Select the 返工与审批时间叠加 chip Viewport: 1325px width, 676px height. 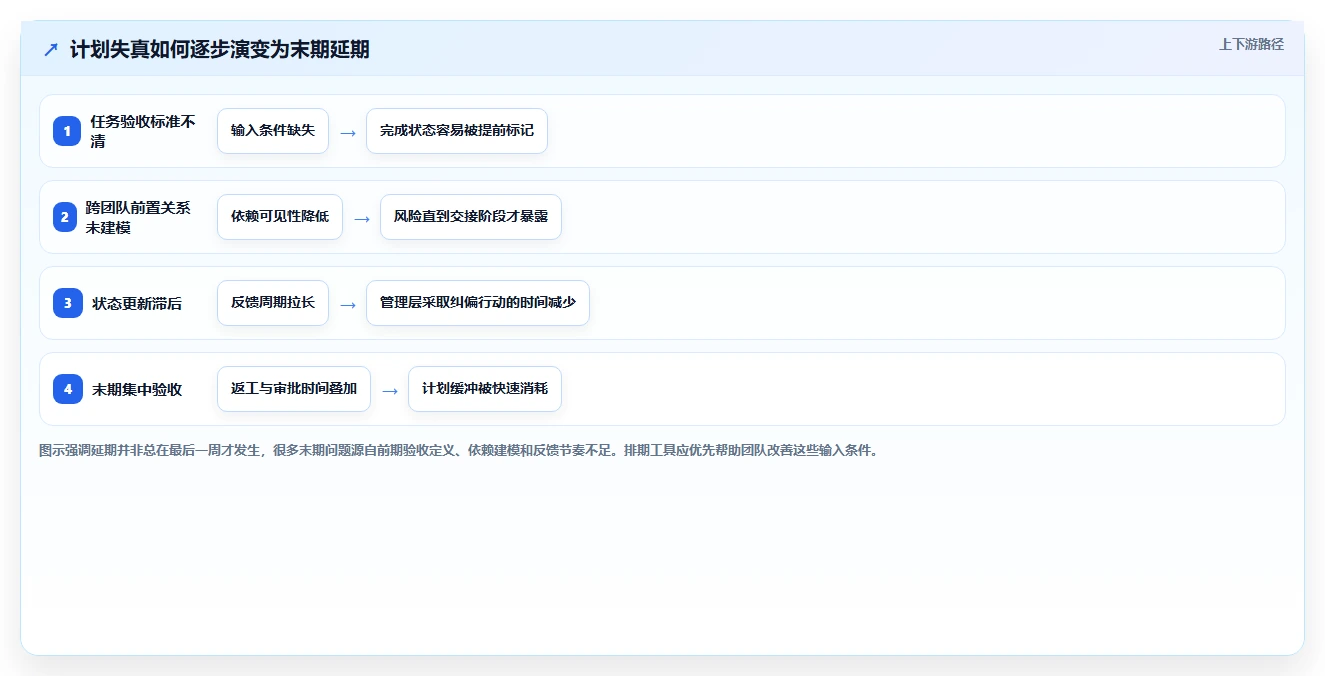294,389
